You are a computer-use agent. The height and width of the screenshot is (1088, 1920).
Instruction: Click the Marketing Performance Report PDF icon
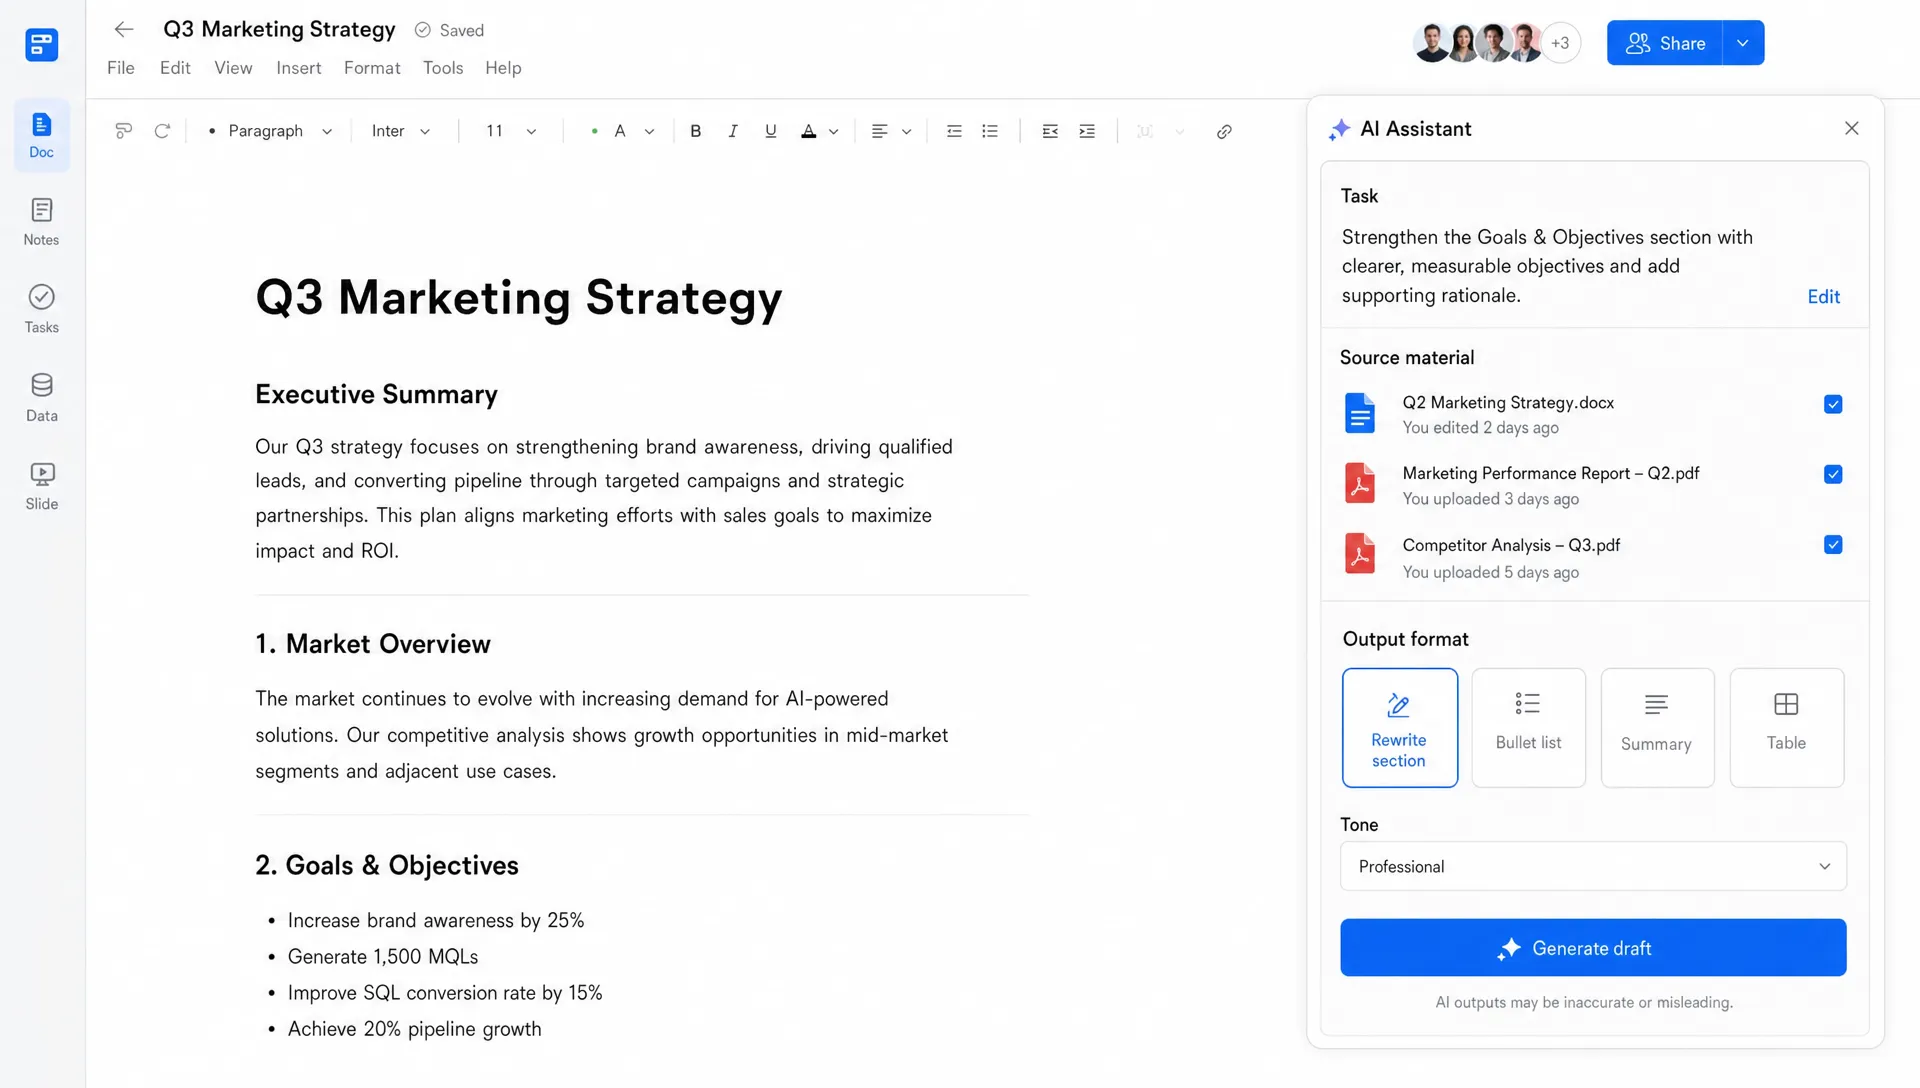(x=1360, y=483)
